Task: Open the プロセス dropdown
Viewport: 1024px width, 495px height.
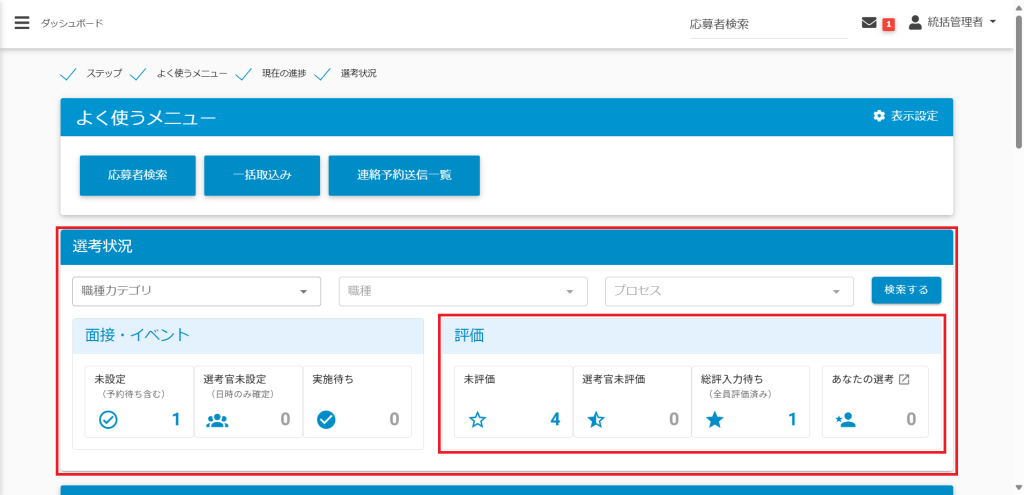Action: click(729, 291)
